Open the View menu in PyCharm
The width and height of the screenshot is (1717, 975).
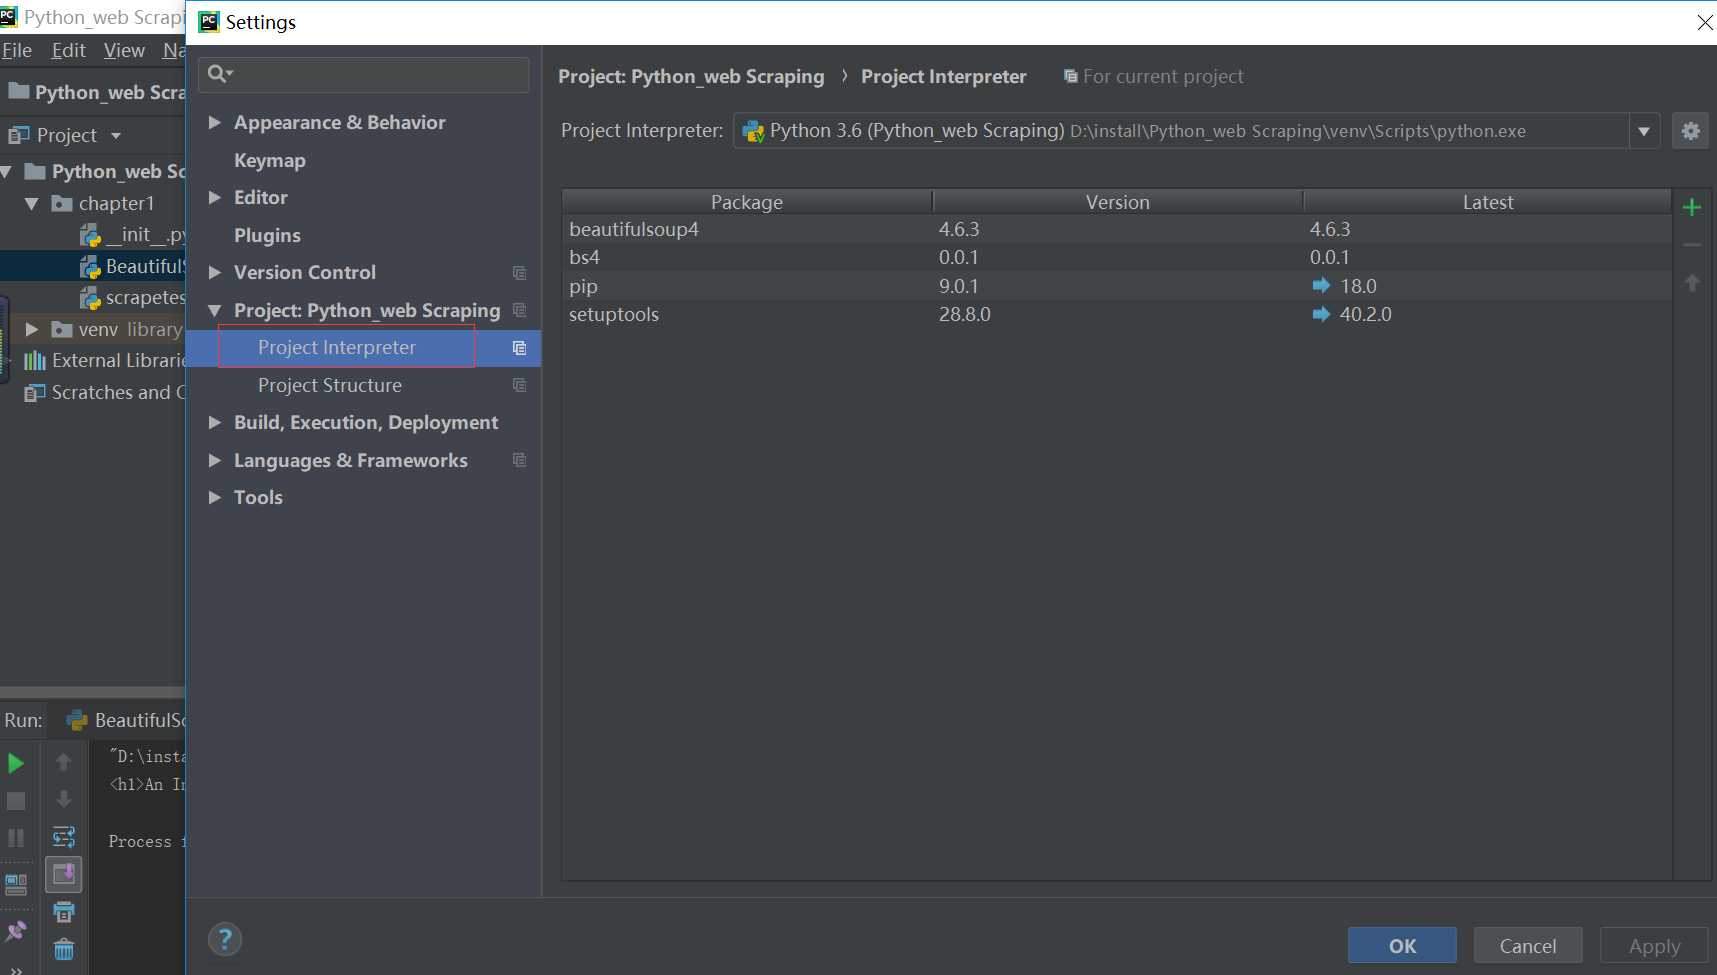click(x=124, y=50)
